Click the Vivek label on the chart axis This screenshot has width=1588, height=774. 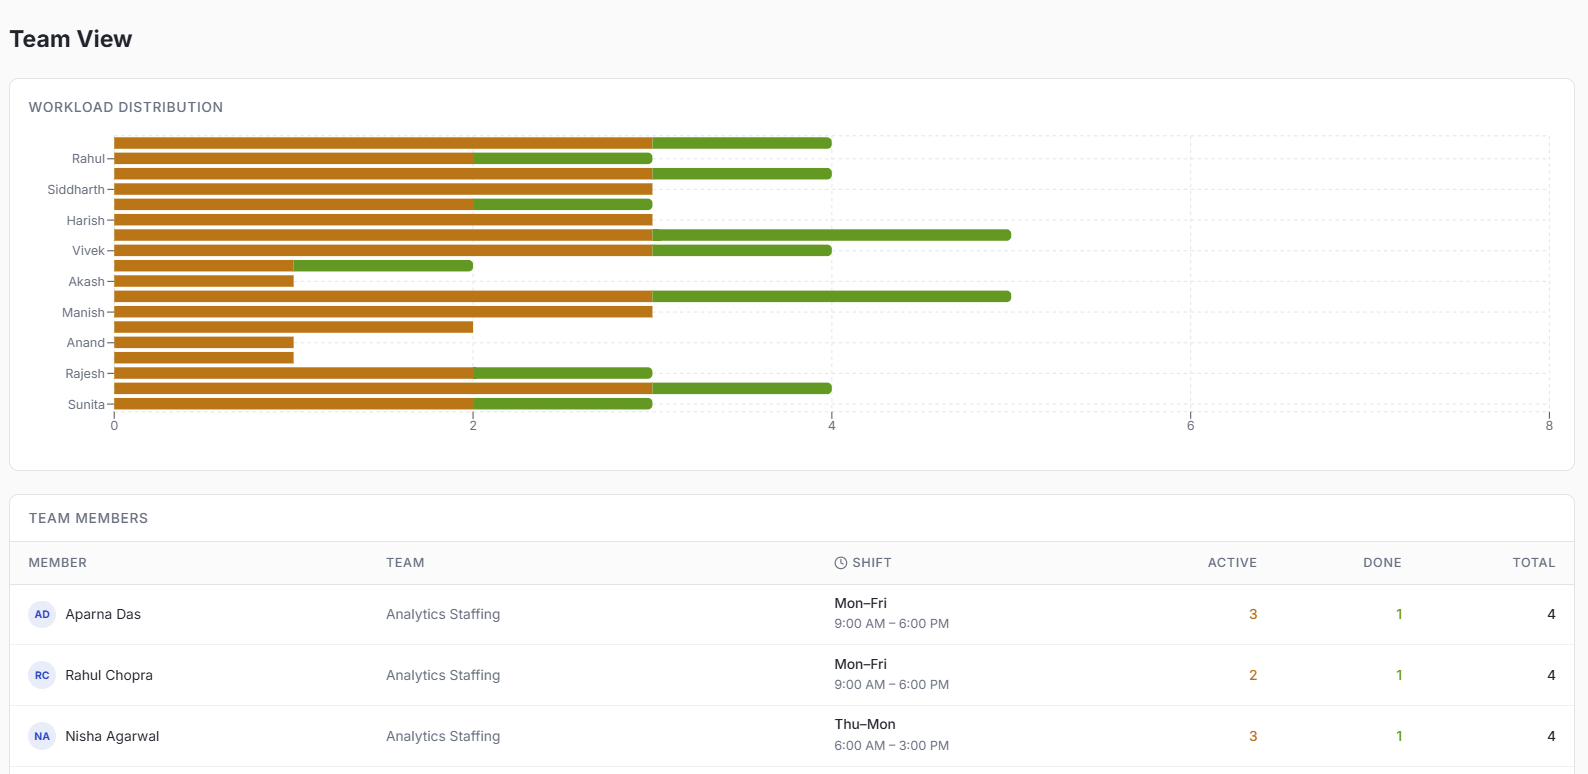click(x=88, y=251)
